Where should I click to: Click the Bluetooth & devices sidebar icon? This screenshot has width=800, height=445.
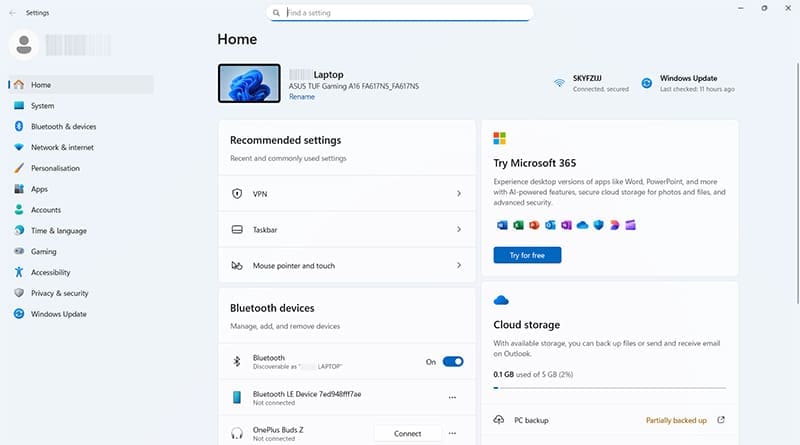point(19,126)
